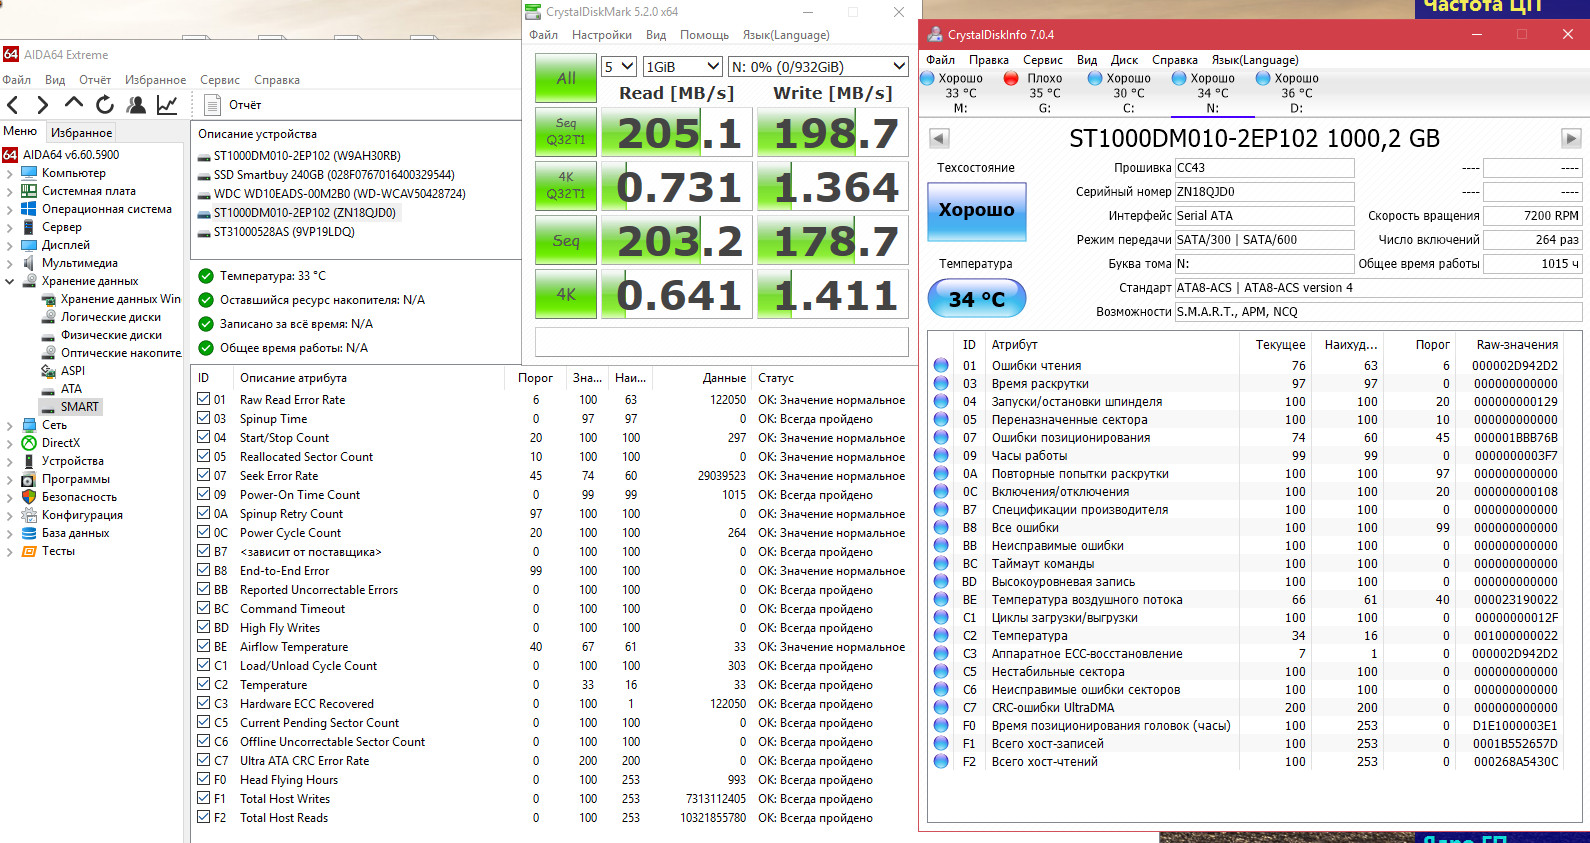Select the SMART item in AIDA64 tree
Viewport: 1590px width, 843px height.
pyautogui.click(x=70, y=407)
